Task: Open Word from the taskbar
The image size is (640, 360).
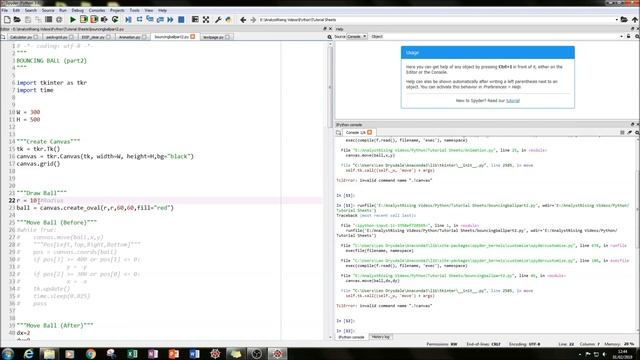Action: pos(194,353)
